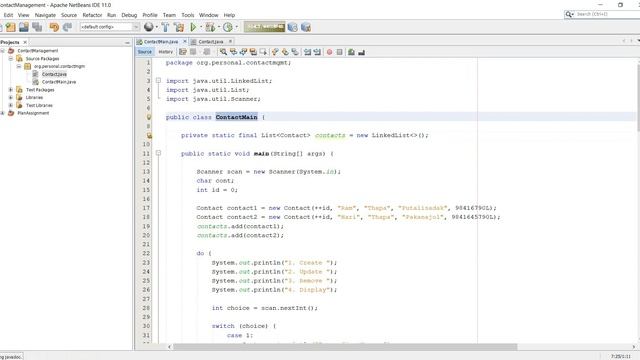Screen dimensions: 640x360
Task: Toggle Highlight Search in editor toolbar
Action: (x=253, y=52)
